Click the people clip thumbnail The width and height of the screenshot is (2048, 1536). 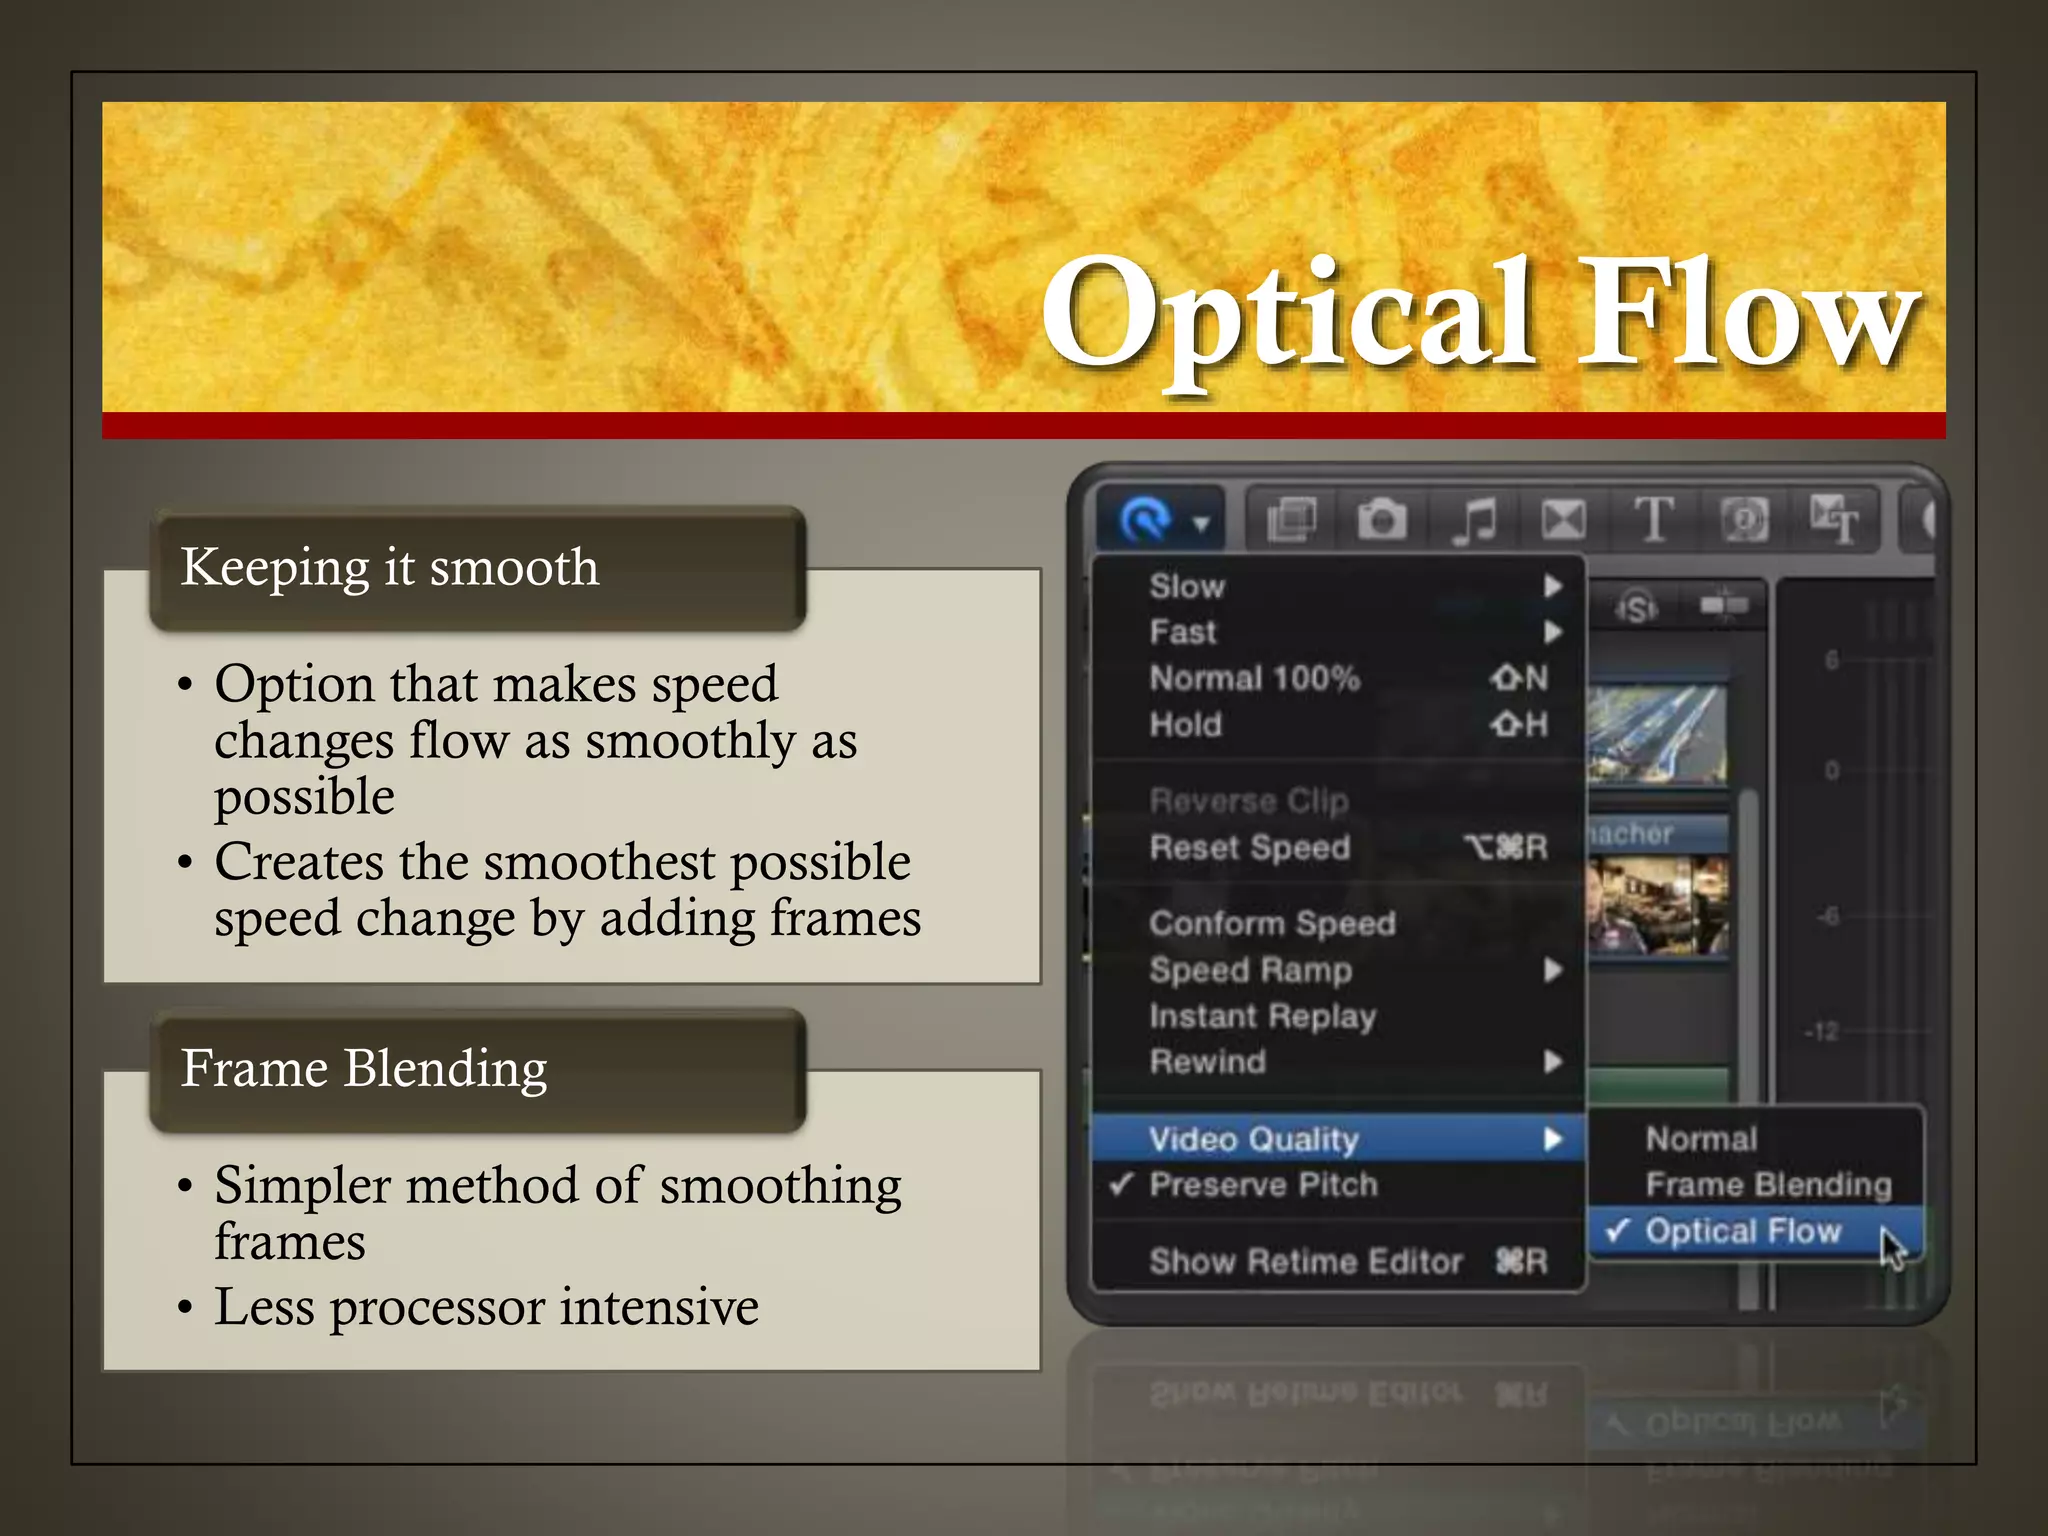tap(1656, 905)
